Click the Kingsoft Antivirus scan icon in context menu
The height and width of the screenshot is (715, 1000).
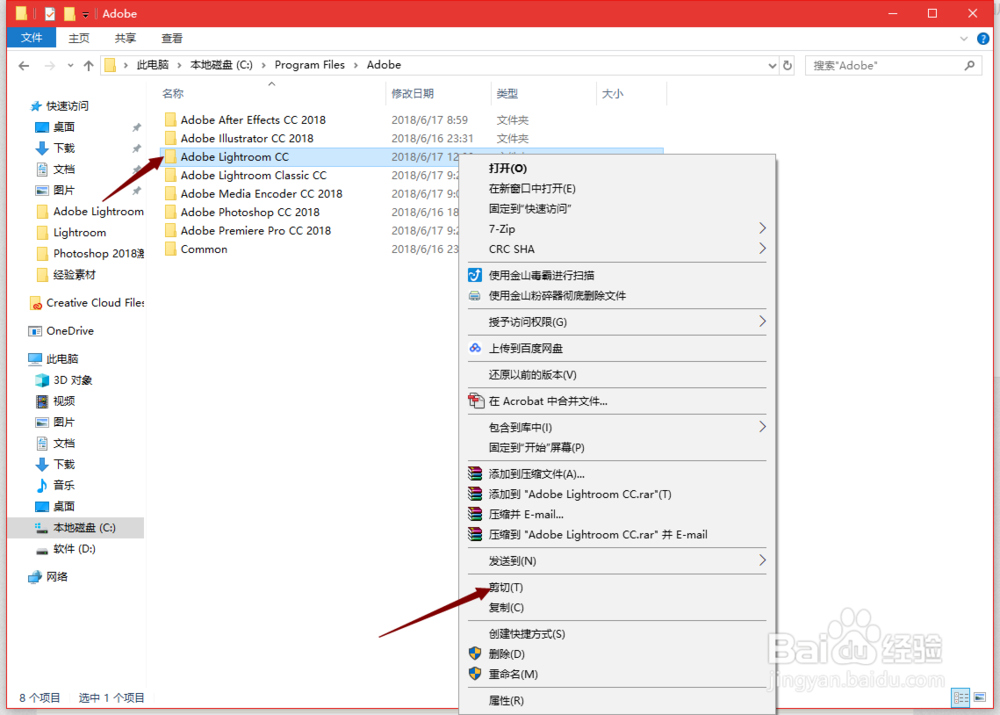click(x=476, y=274)
